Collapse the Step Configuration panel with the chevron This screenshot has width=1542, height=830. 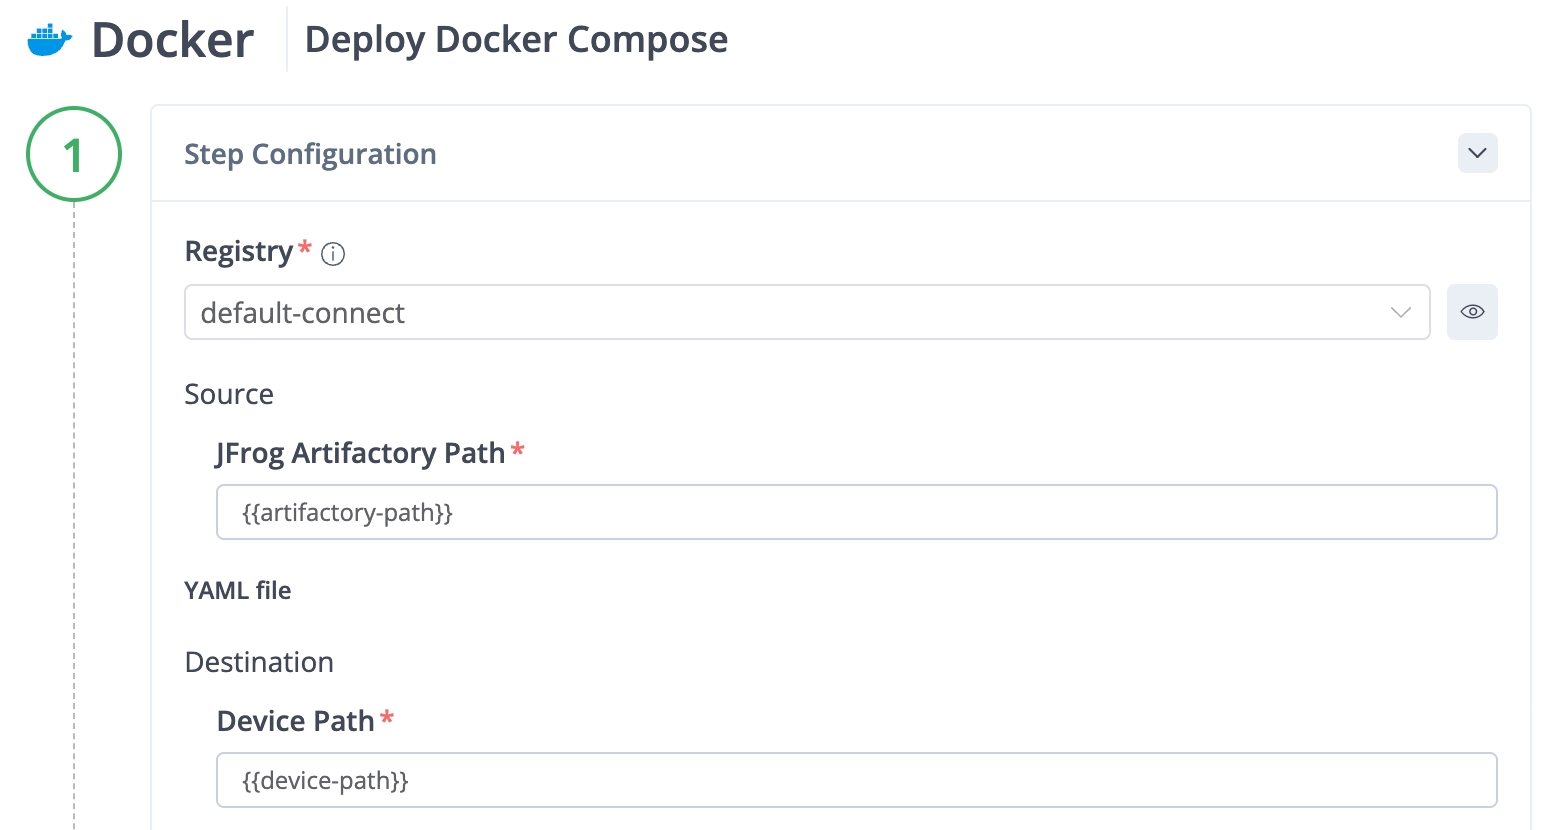point(1477,153)
